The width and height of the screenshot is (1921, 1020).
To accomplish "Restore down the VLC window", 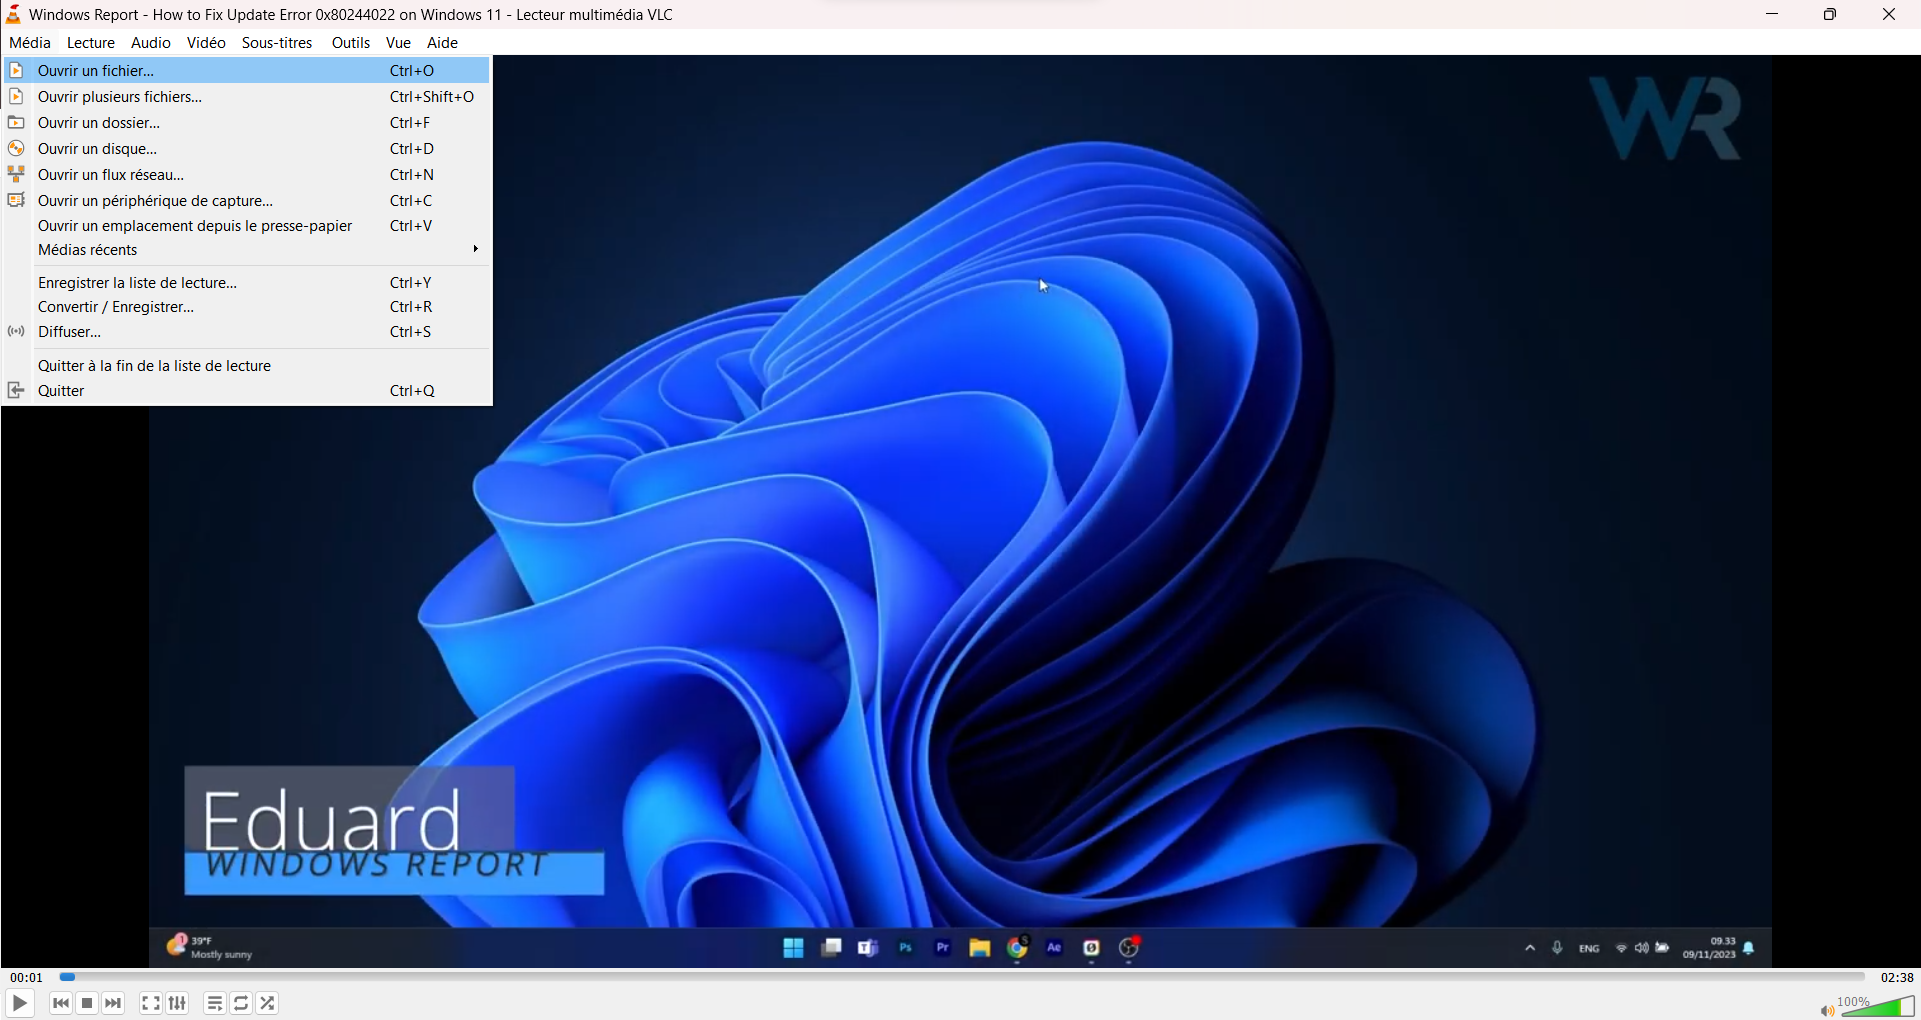I will point(1830,14).
